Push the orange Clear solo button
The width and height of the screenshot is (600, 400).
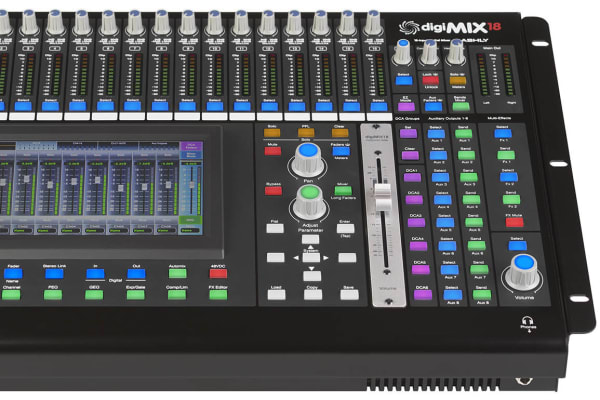(340, 133)
